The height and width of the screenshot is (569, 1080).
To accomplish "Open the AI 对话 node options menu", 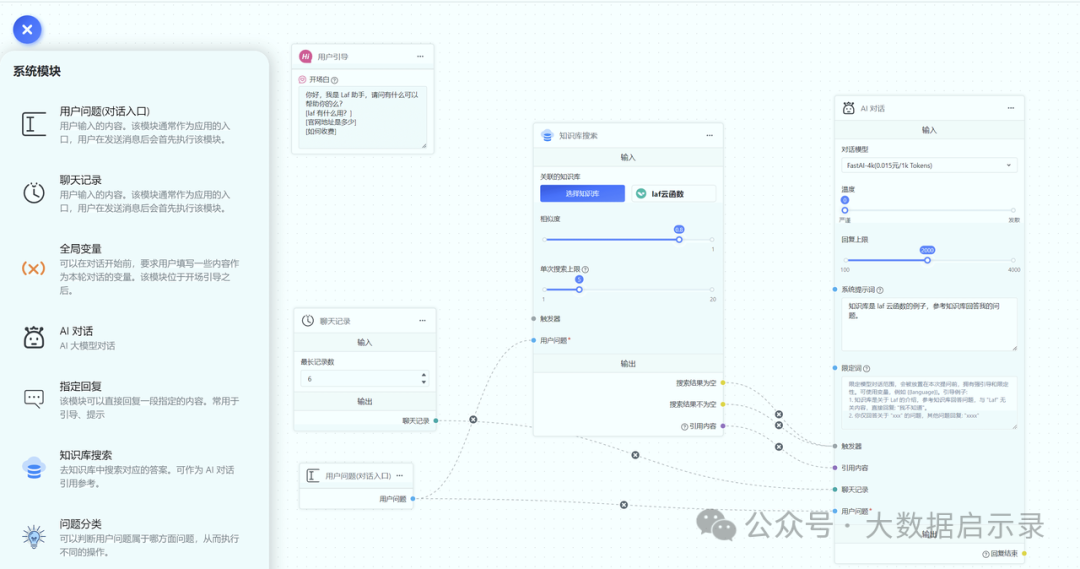I will 1010,108.
